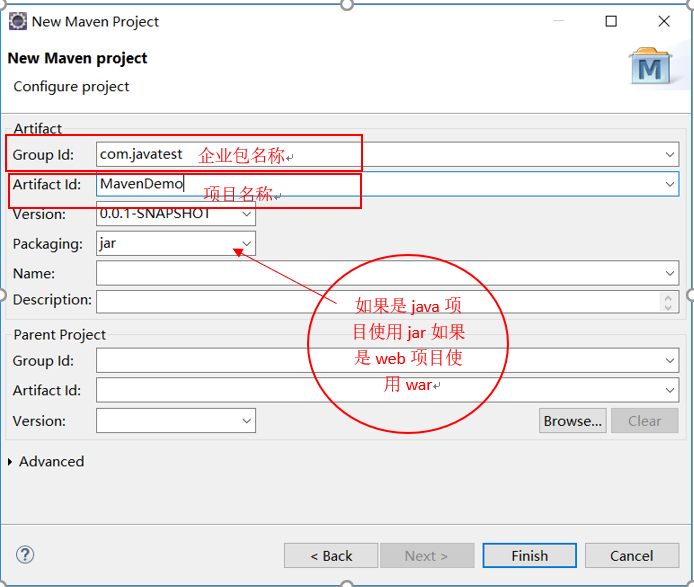The image size is (694, 587).
Task: Click the Finish button
Action: click(x=529, y=556)
